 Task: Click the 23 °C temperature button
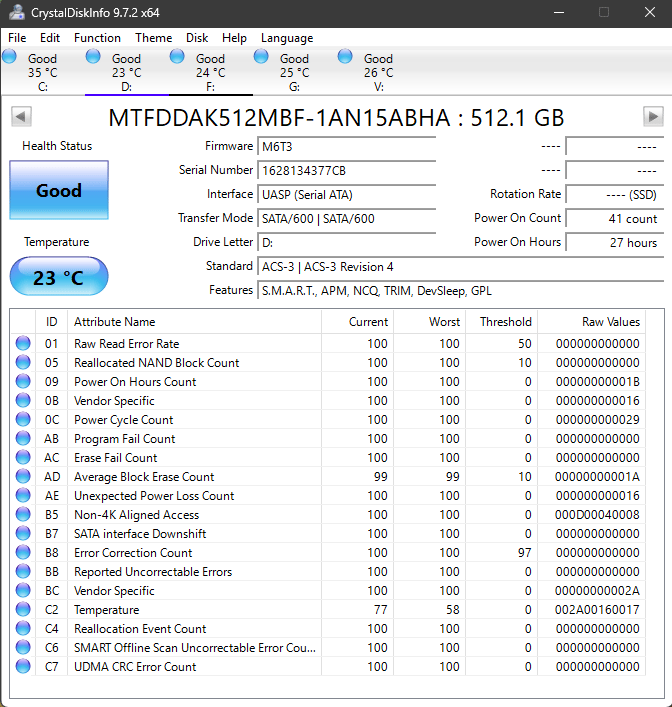coord(59,276)
